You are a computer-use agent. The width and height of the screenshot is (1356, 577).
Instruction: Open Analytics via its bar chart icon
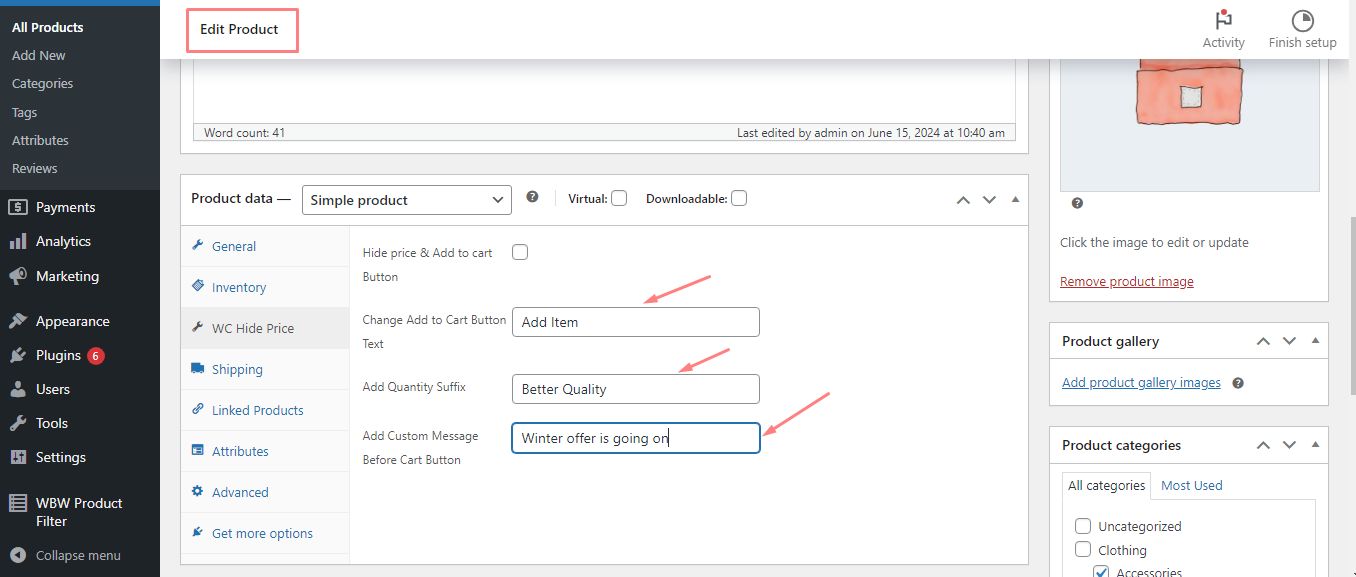(17, 241)
